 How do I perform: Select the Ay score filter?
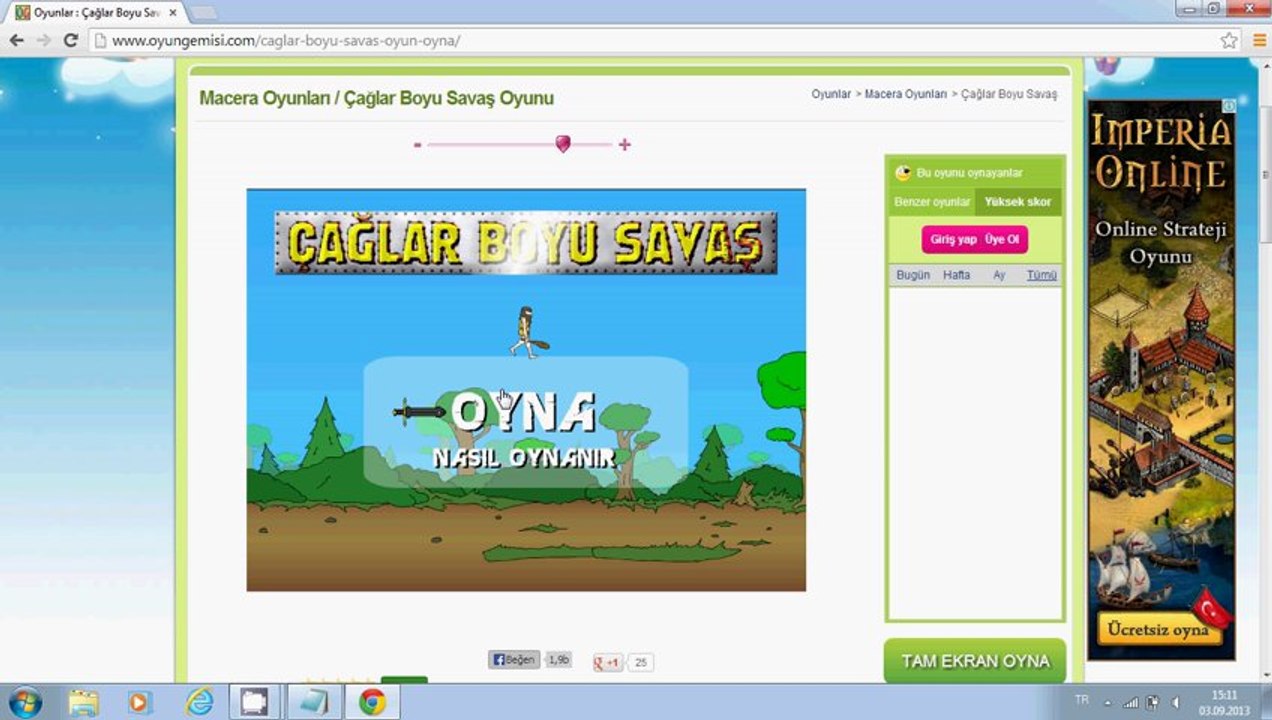[x=999, y=275]
